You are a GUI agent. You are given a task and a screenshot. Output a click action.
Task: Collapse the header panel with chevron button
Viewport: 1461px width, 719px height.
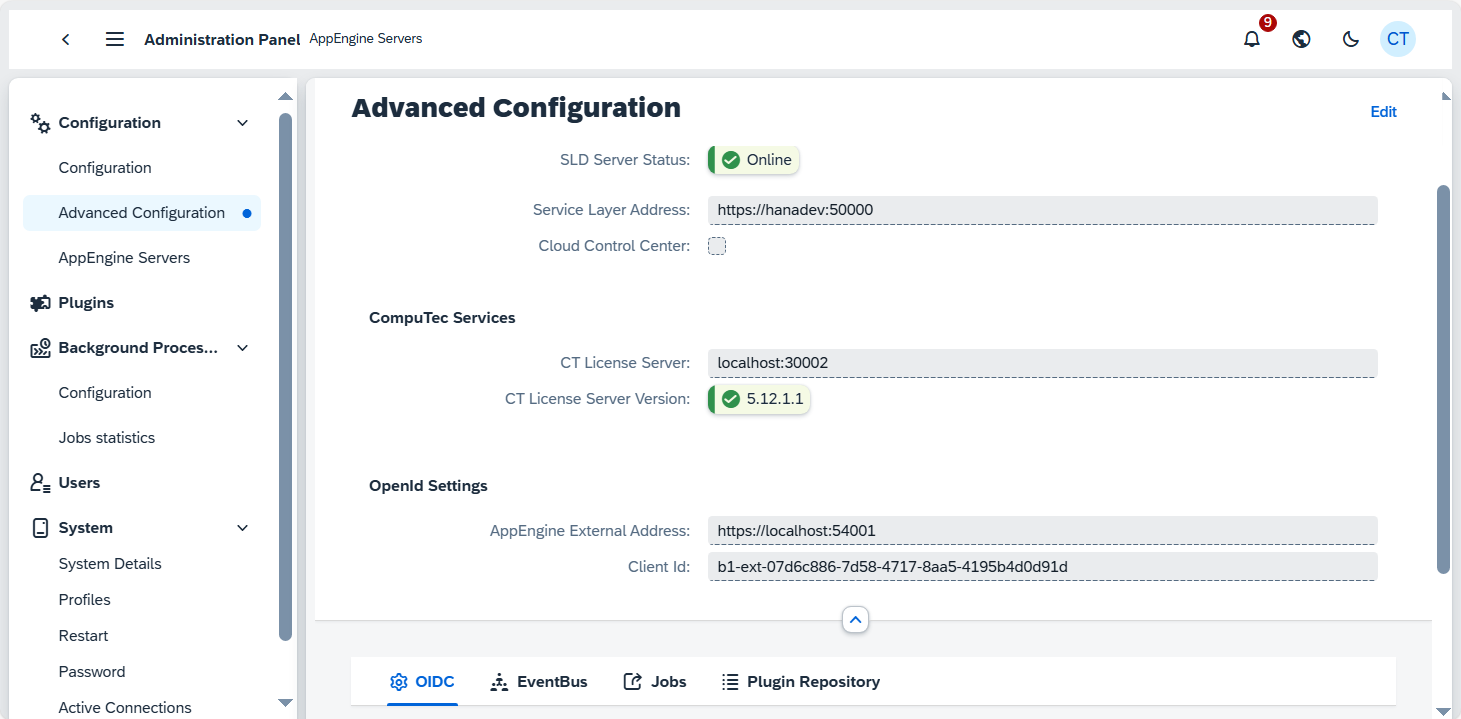[855, 620]
